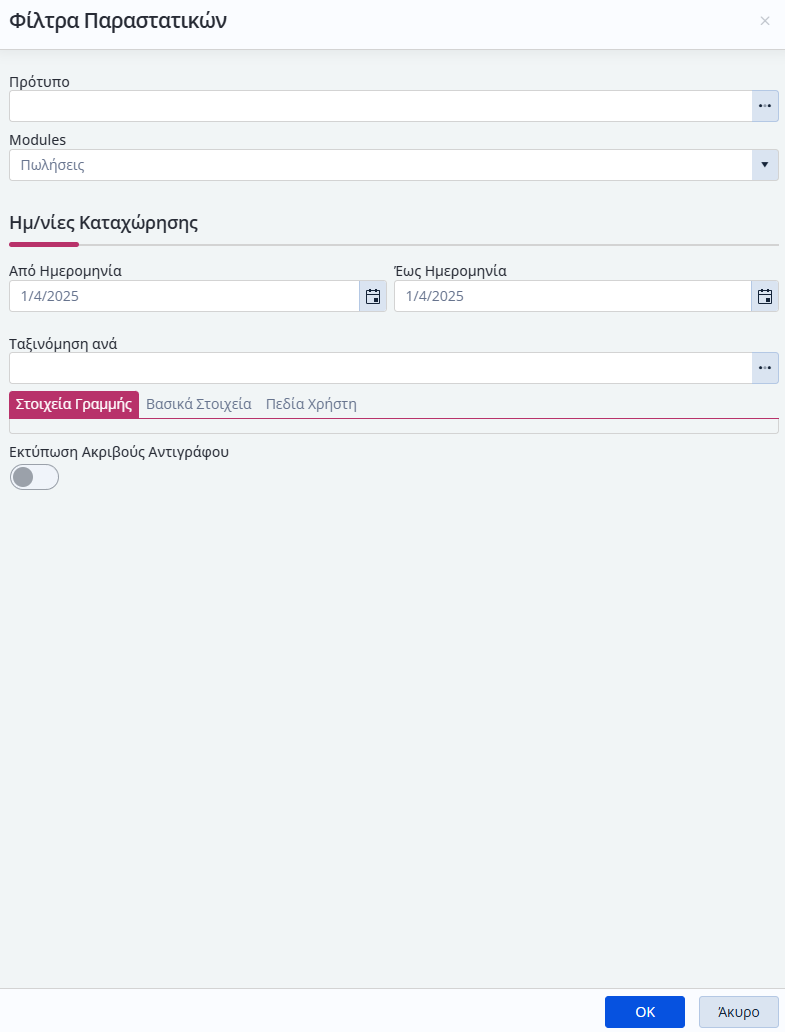The image size is (785, 1032).
Task: Click the empty panel under Στοιχεία Γραμμής
Action: point(393,426)
